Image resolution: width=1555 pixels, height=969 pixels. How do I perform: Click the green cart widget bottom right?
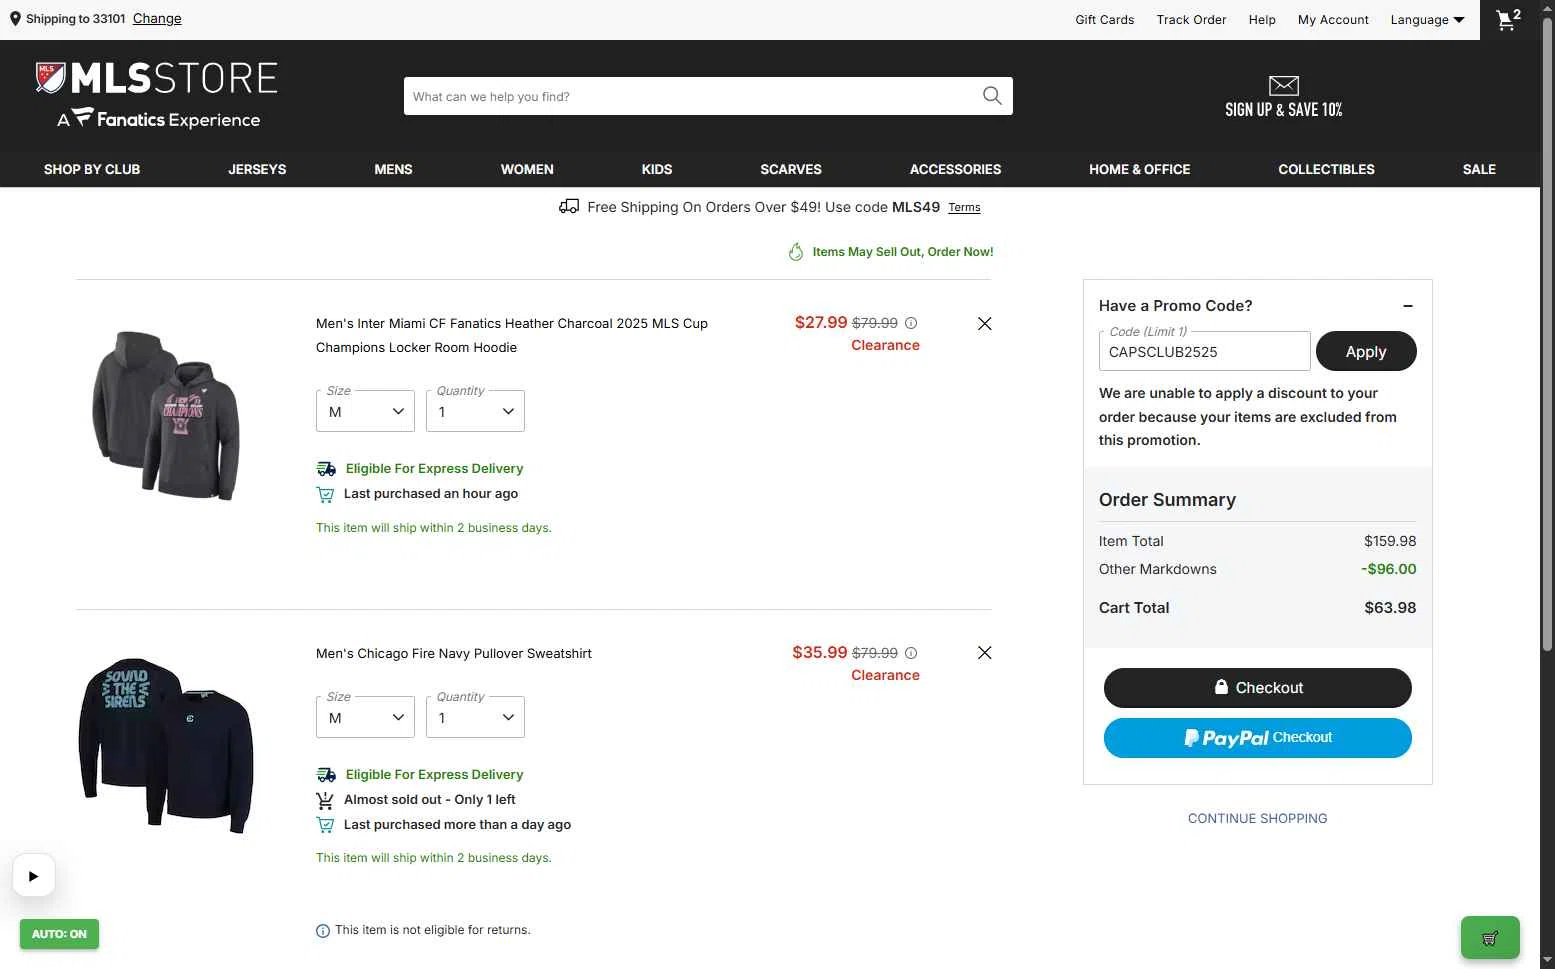pyautogui.click(x=1490, y=938)
